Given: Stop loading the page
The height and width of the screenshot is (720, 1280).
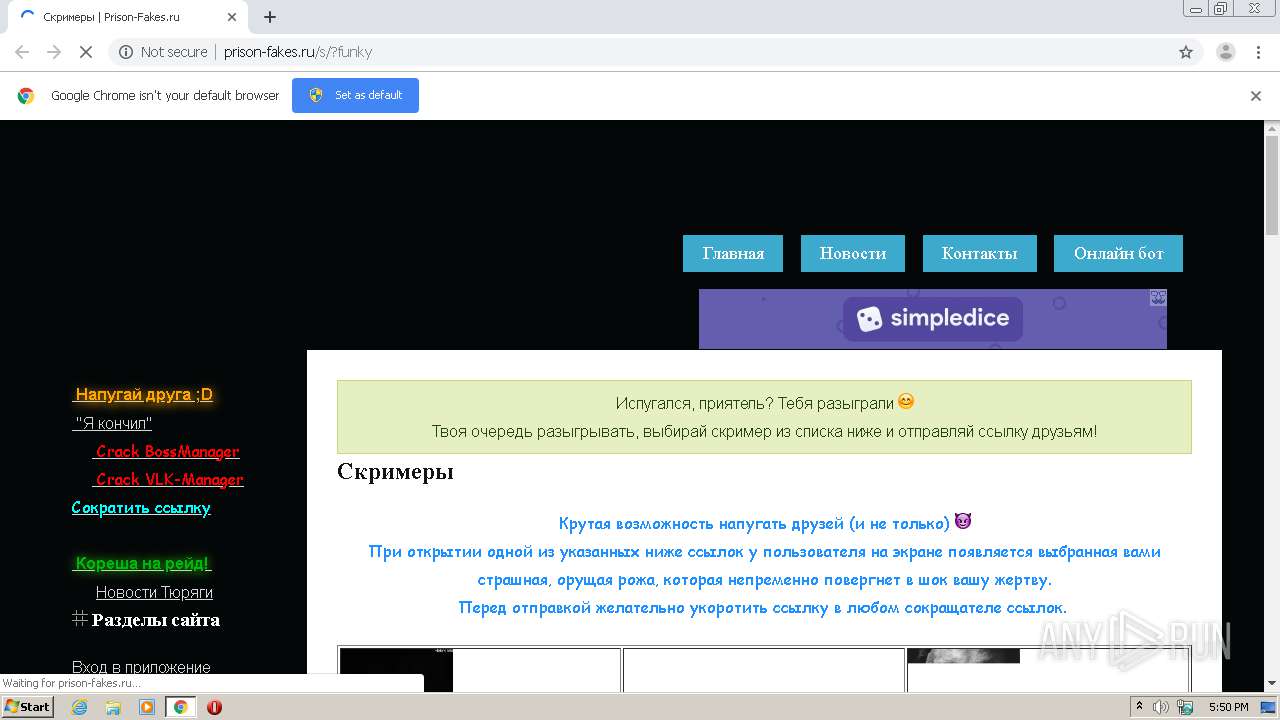Looking at the screenshot, I should tap(86, 52).
